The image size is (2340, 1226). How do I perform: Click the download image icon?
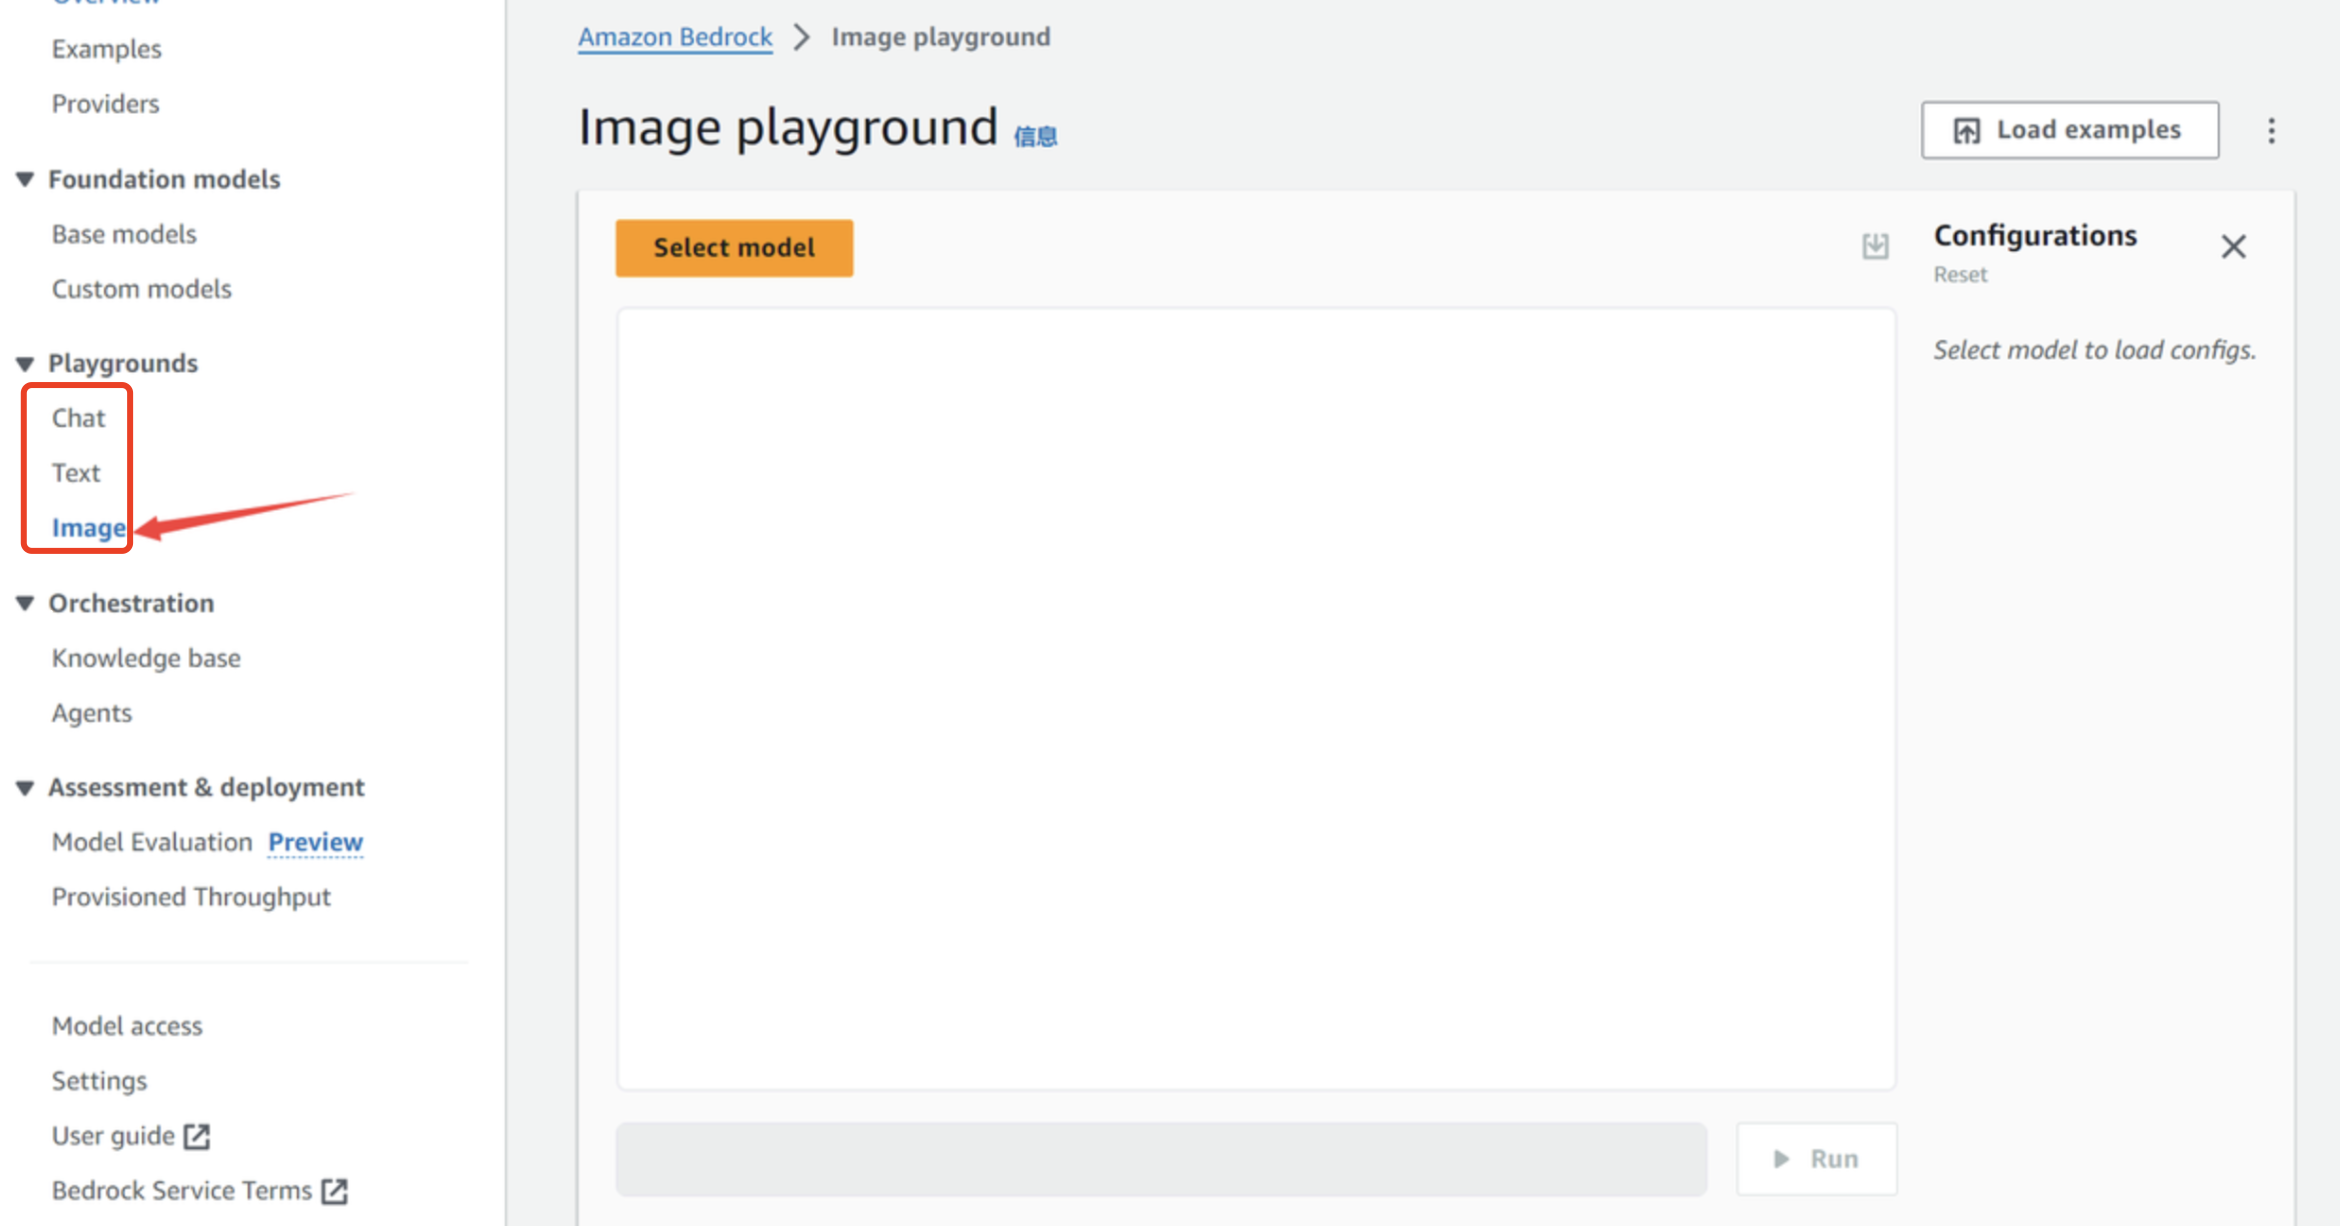(x=1875, y=246)
